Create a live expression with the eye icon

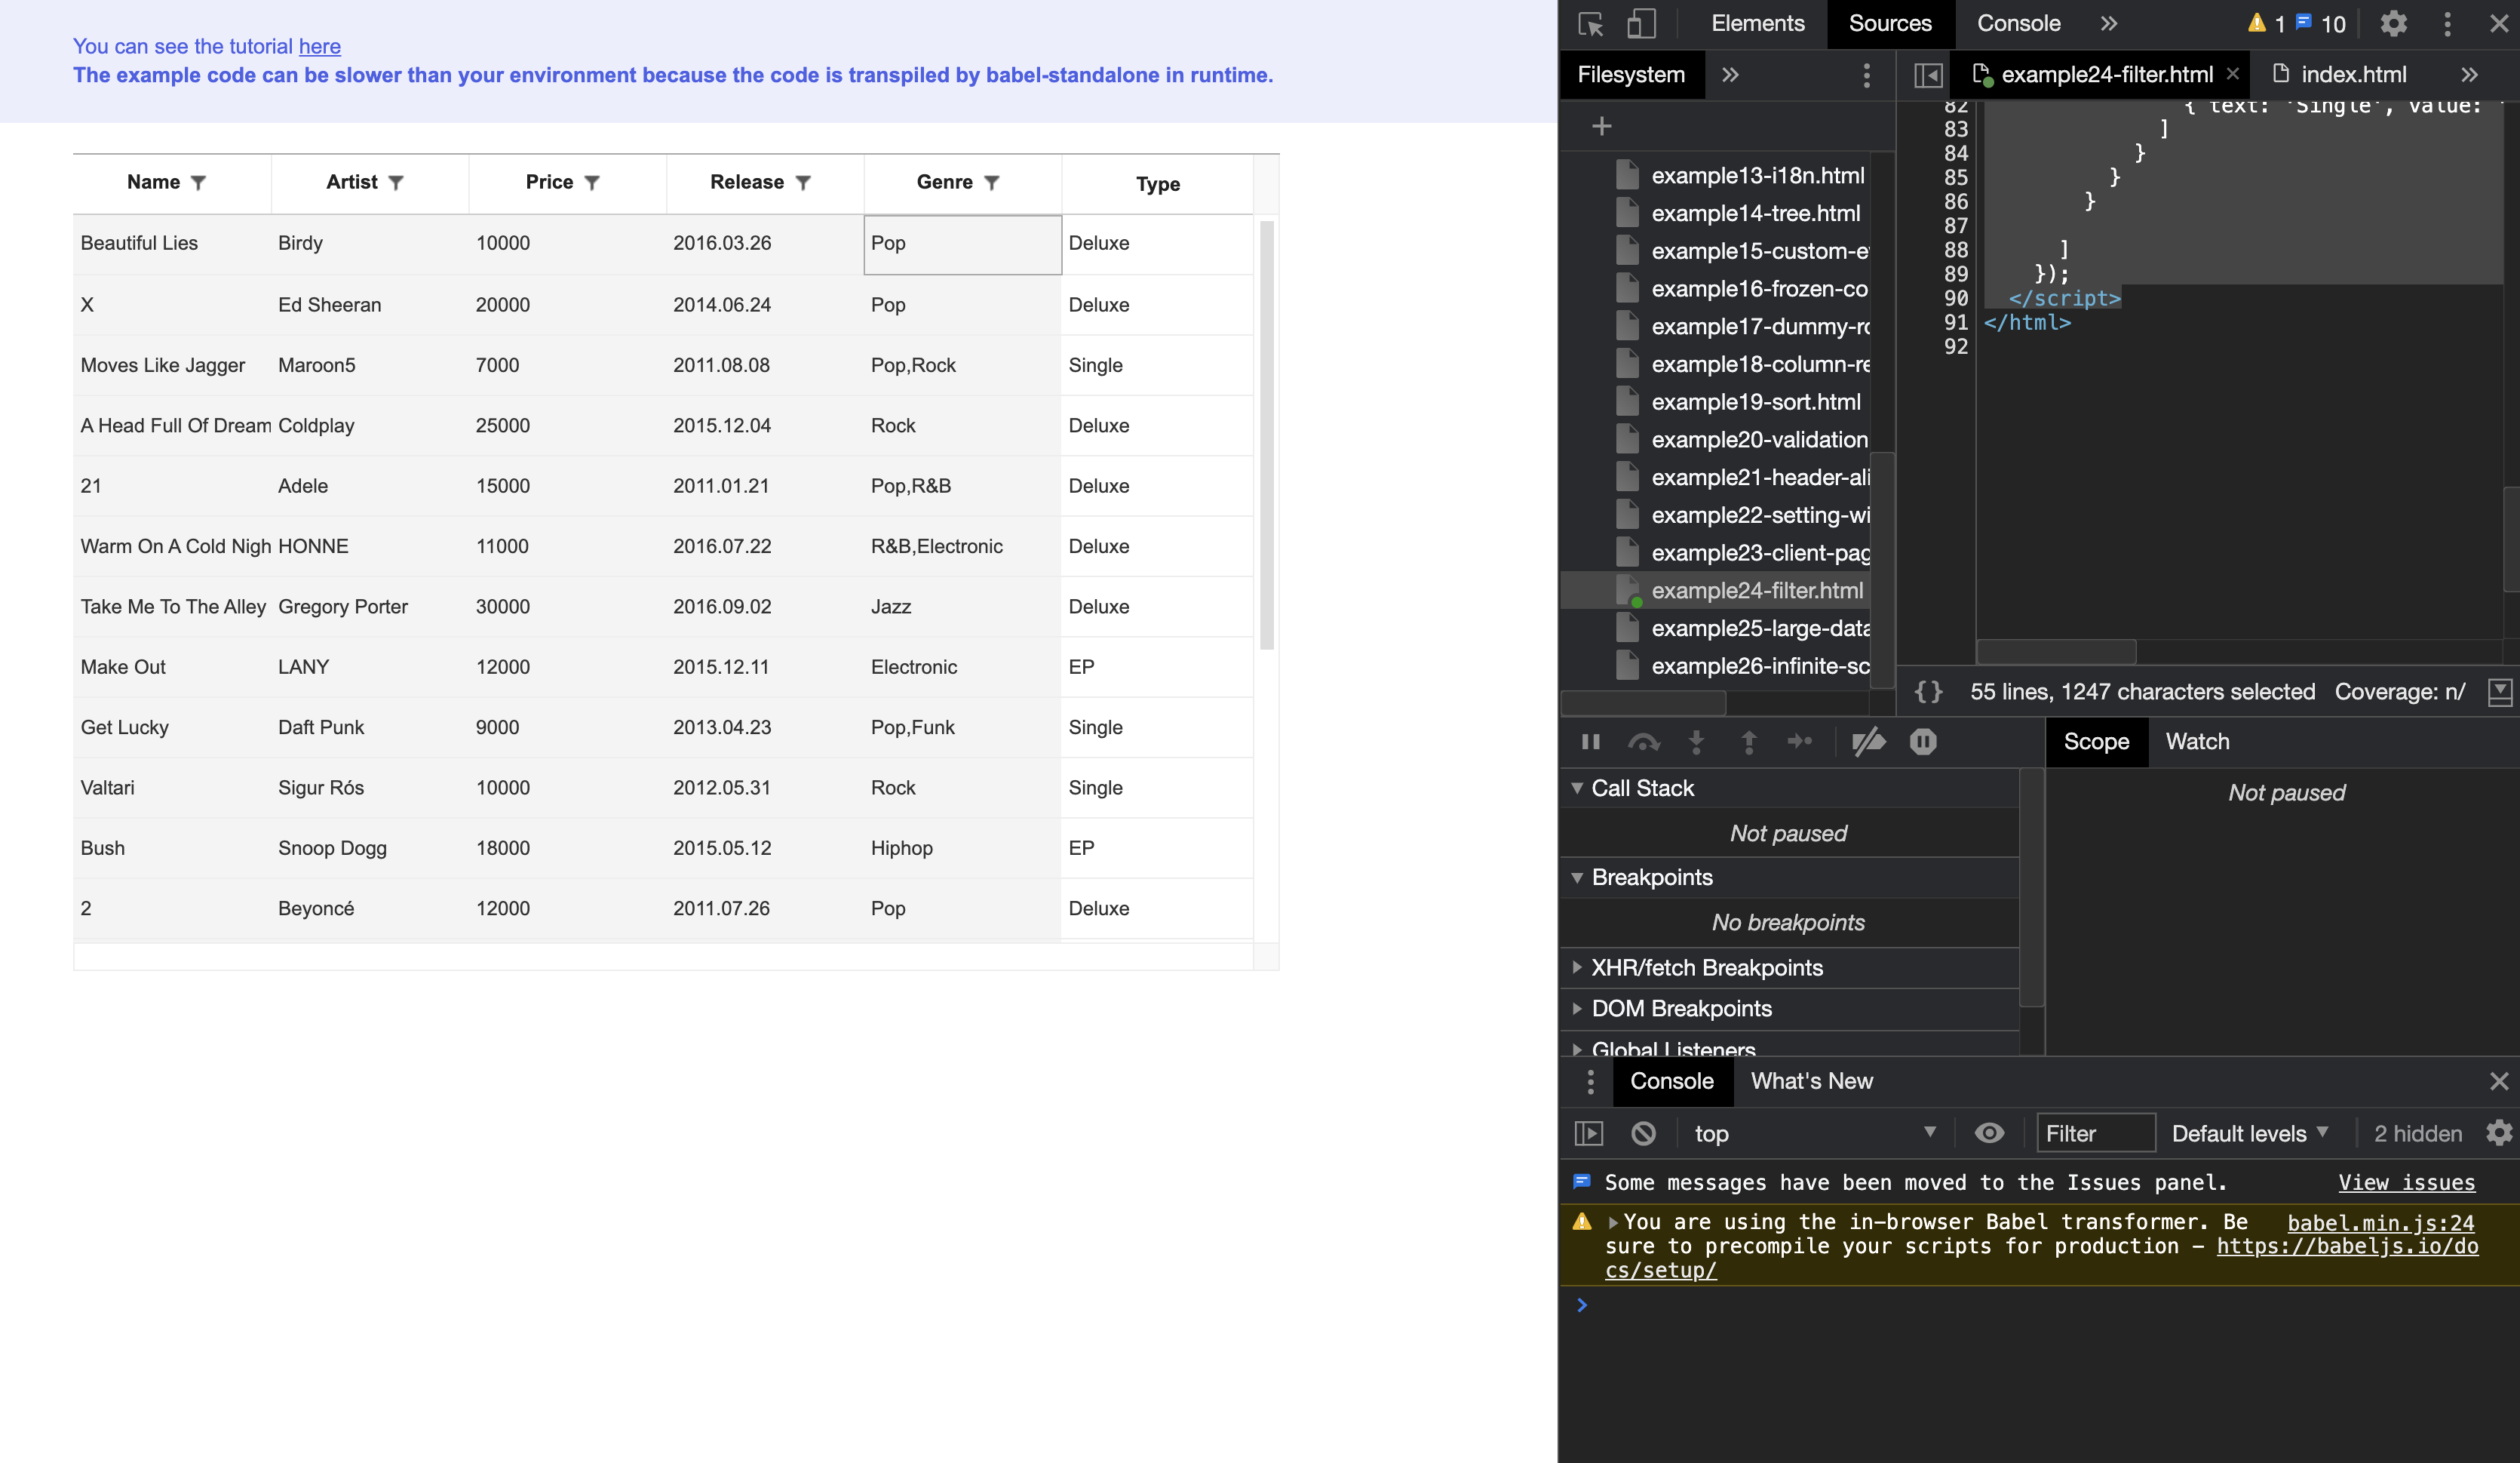point(1989,1133)
